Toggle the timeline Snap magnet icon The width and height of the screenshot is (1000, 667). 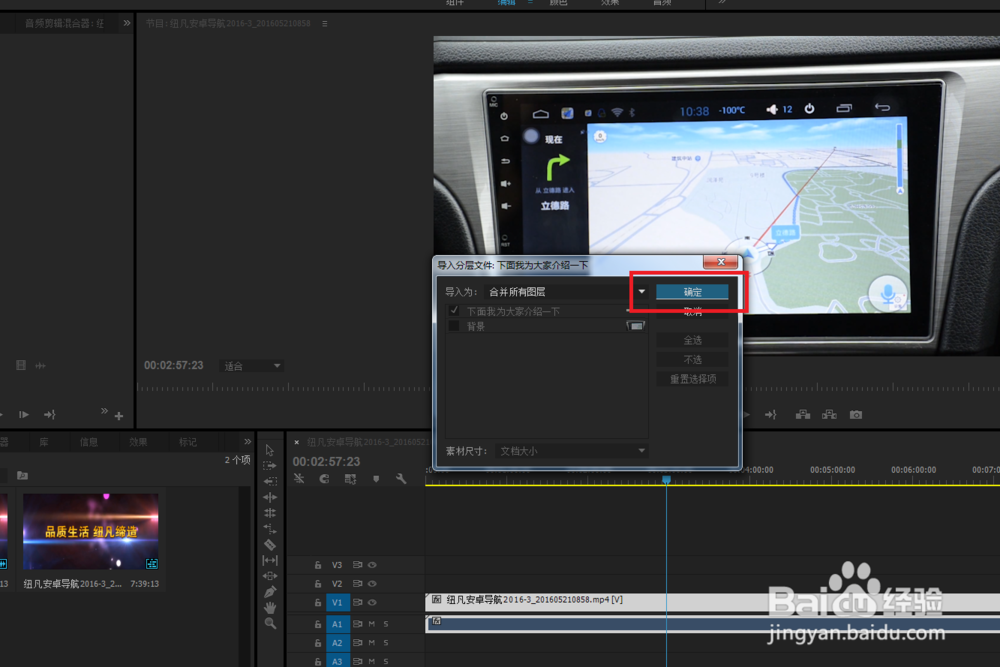pyautogui.click(x=325, y=479)
